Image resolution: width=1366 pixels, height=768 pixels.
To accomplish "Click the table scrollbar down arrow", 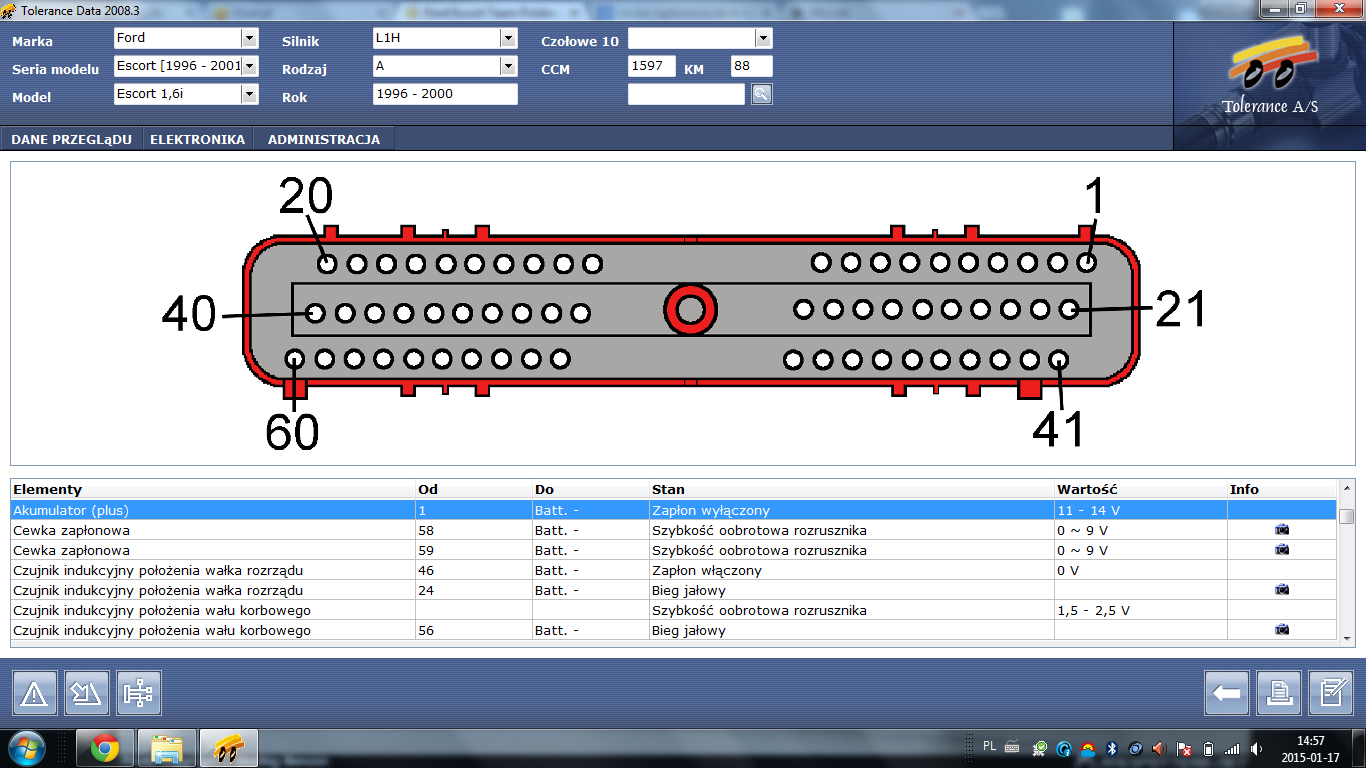I will click(x=1347, y=638).
